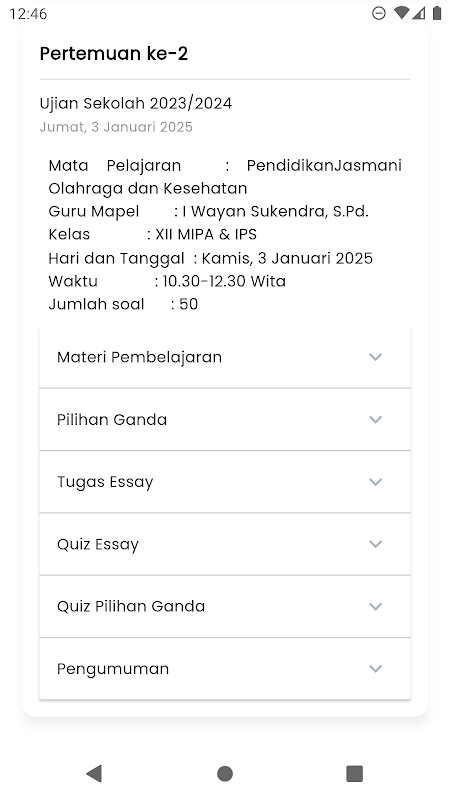Expand the Quiz Pilihan Ganda chevron

pyautogui.click(x=376, y=606)
